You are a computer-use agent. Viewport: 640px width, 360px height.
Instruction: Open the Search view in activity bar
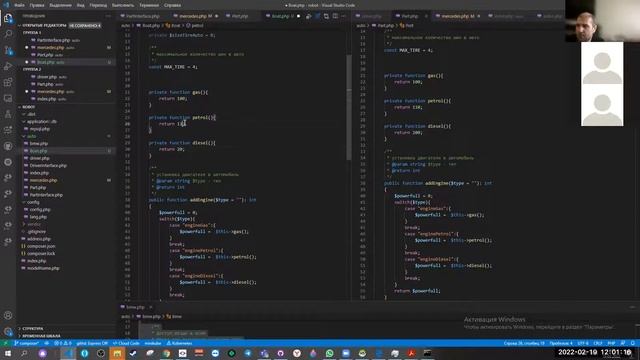[x=8, y=34]
